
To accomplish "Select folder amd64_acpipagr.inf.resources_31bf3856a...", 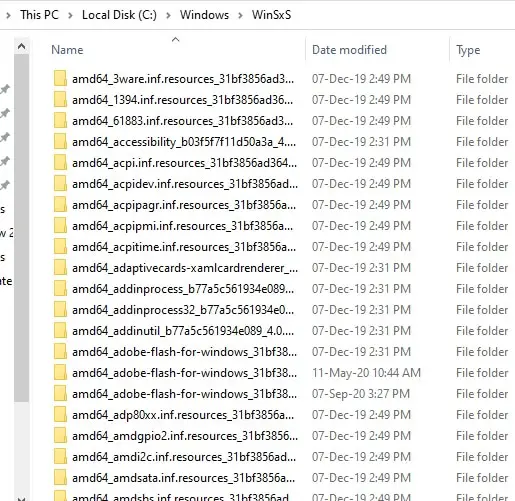I will click(x=184, y=205).
